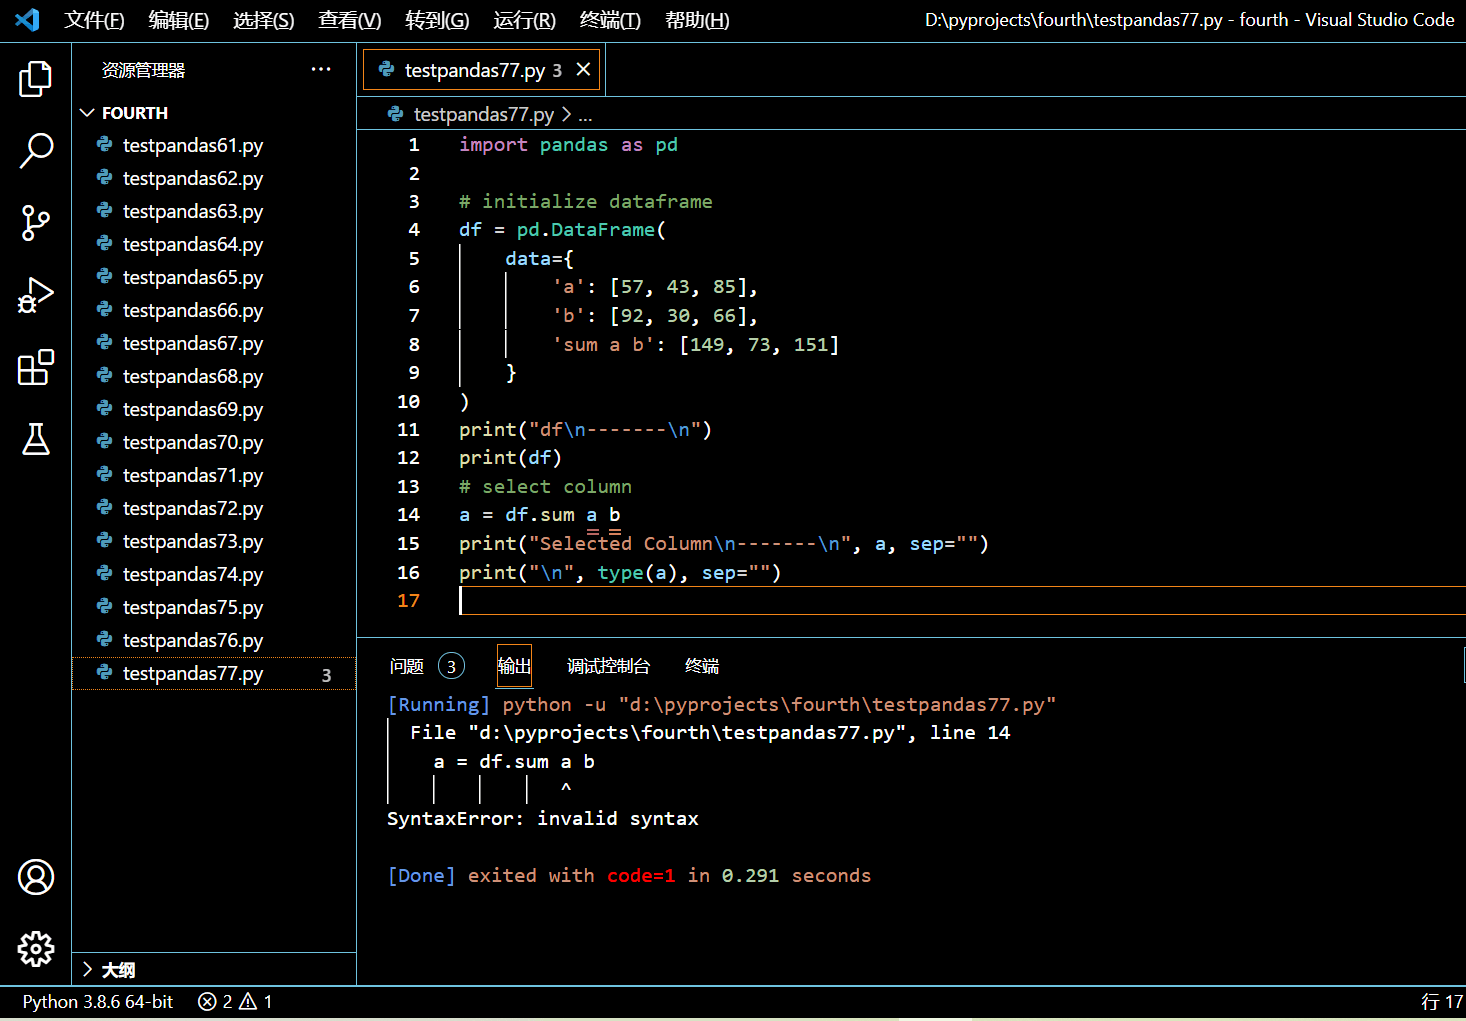Open testpandas61.py in explorer
Image resolution: width=1466 pixels, height=1021 pixels.
click(x=214, y=145)
